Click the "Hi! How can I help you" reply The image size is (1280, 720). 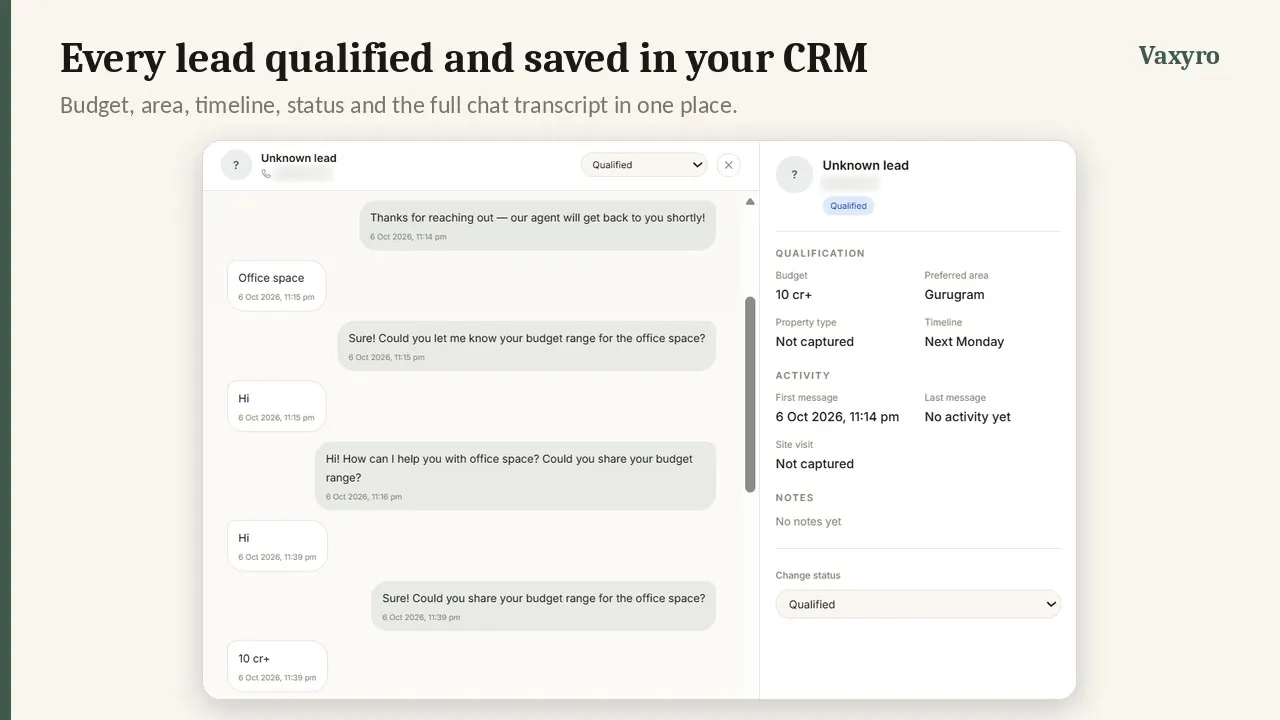click(516, 476)
